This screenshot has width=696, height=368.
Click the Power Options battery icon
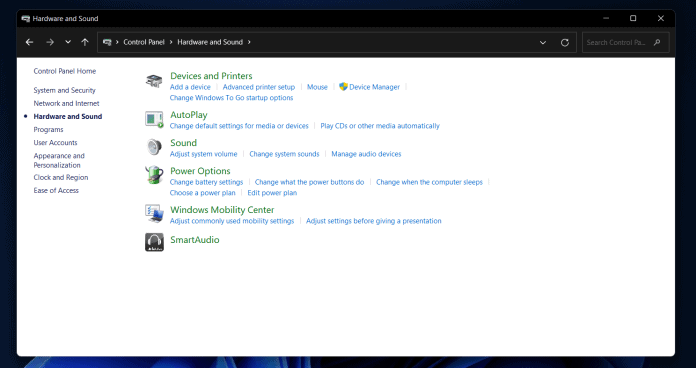click(154, 175)
